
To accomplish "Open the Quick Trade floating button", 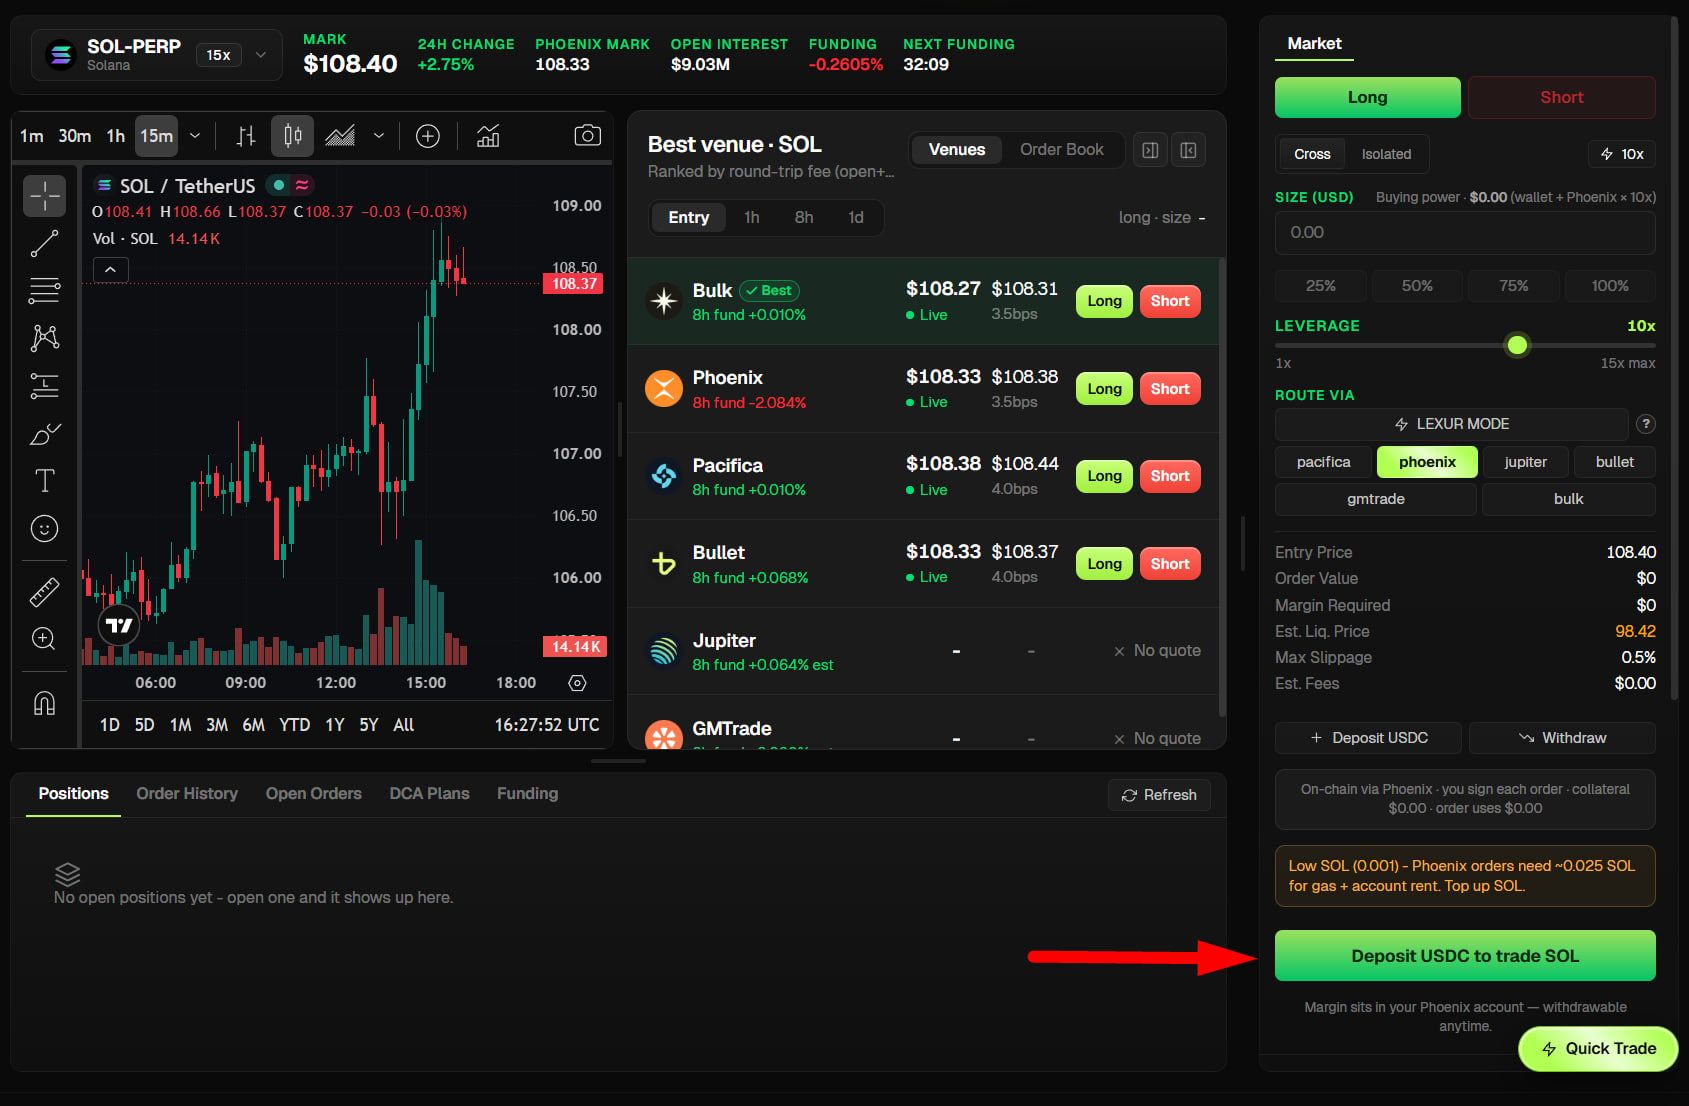I will (x=1598, y=1049).
